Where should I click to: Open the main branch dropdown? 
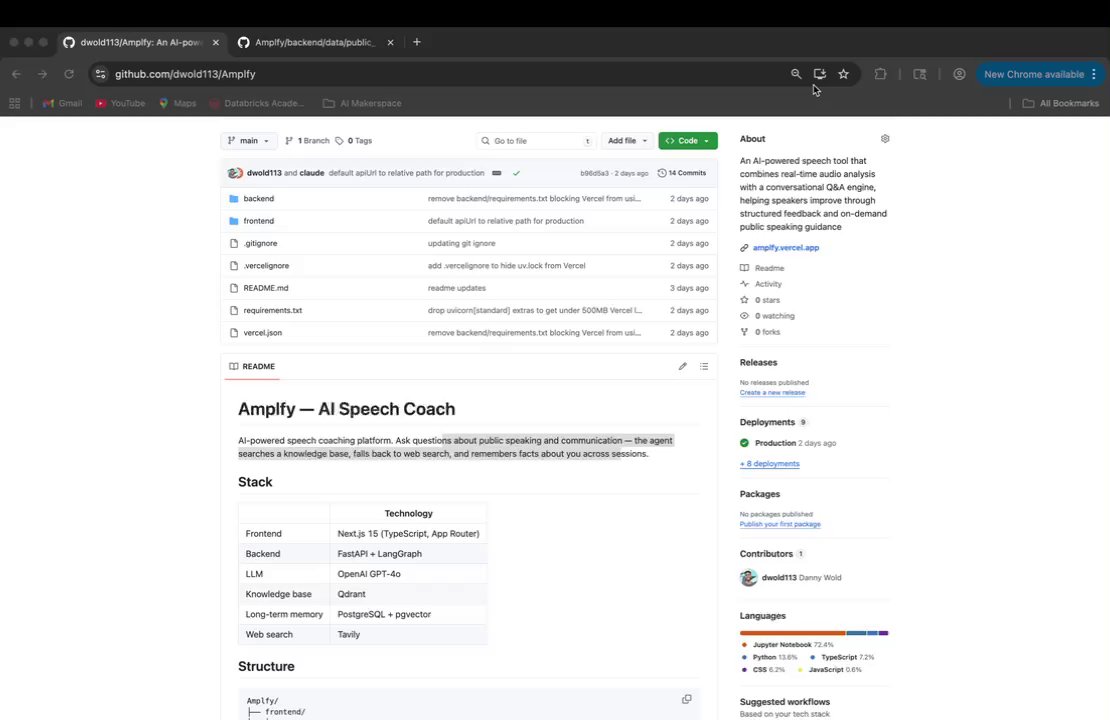248,141
